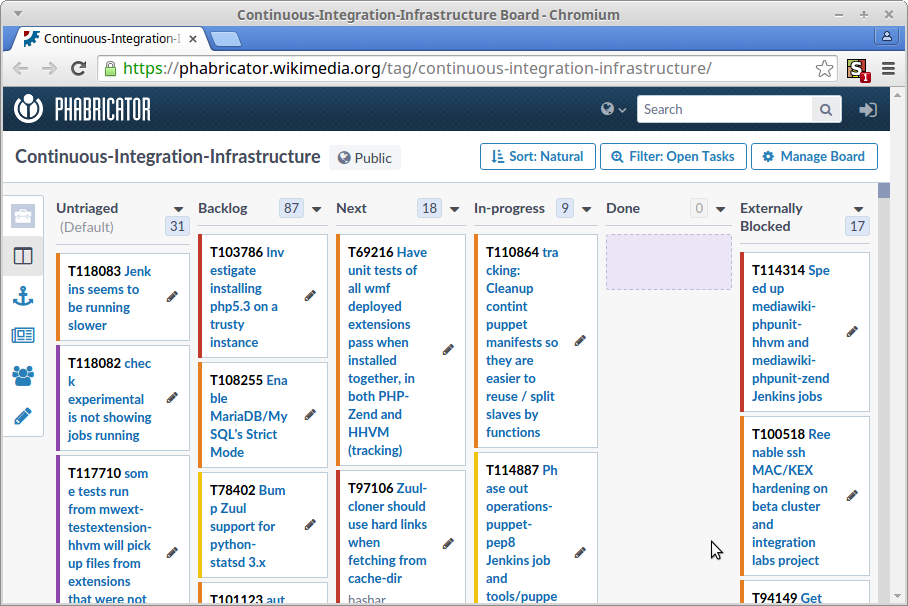Open the globe locale dropdown
The width and height of the screenshot is (908, 606).
(x=611, y=109)
